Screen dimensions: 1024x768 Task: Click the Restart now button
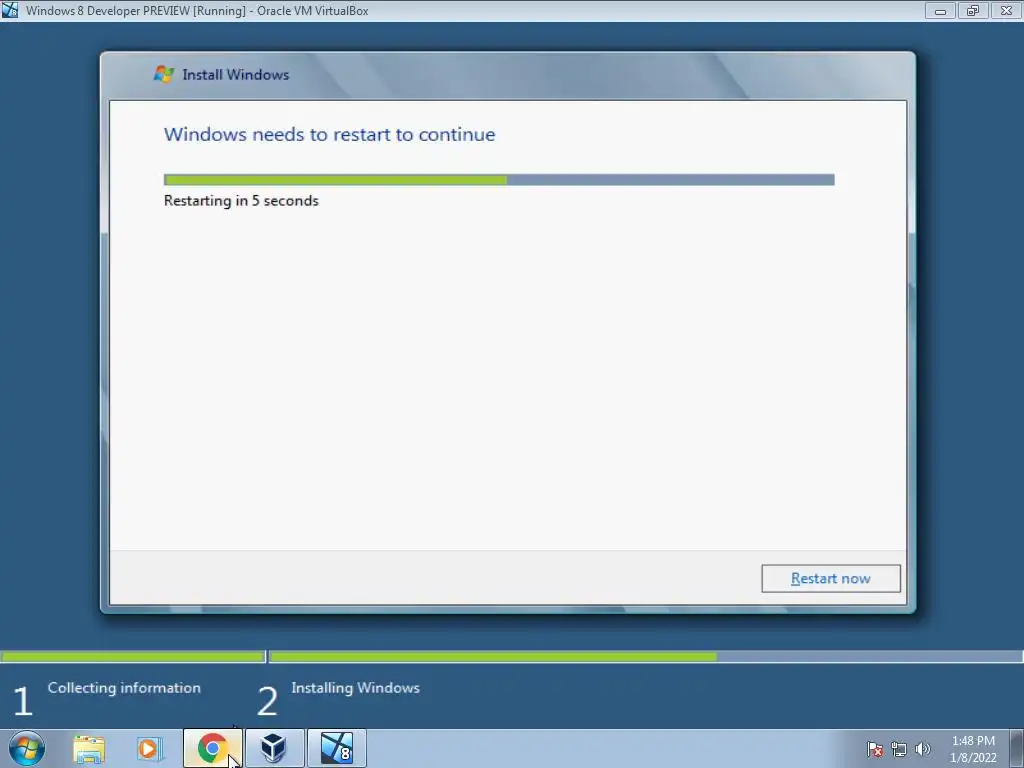click(x=831, y=579)
